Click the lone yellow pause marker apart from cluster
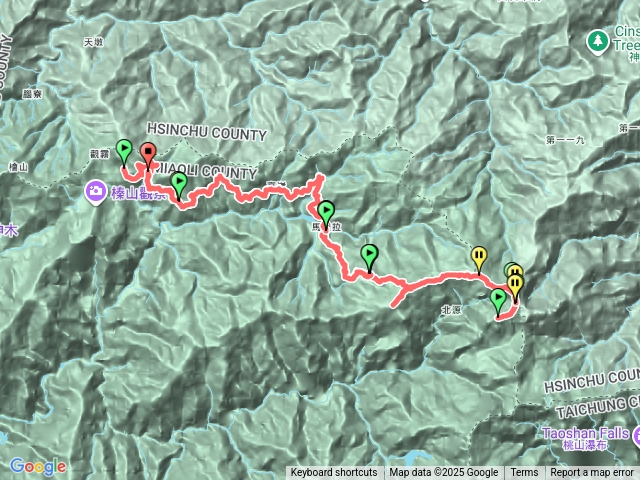Image resolution: width=640 pixels, height=480 pixels. click(x=479, y=260)
